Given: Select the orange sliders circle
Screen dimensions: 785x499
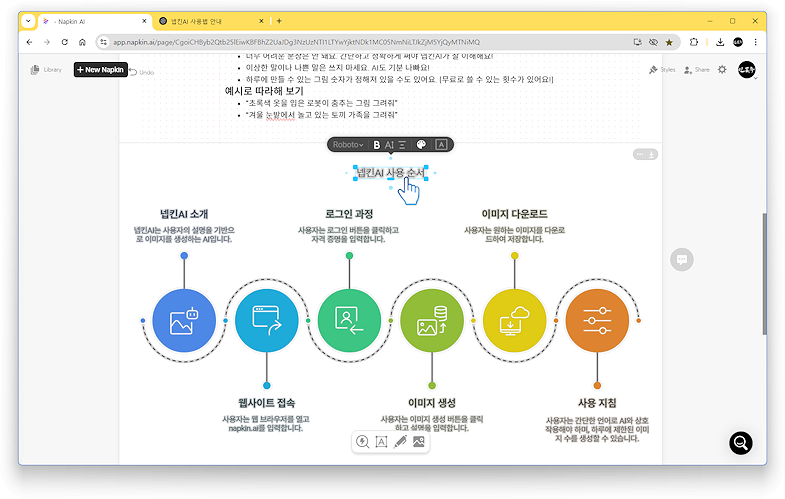Looking at the screenshot, I should pyautogui.click(x=597, y=320).
